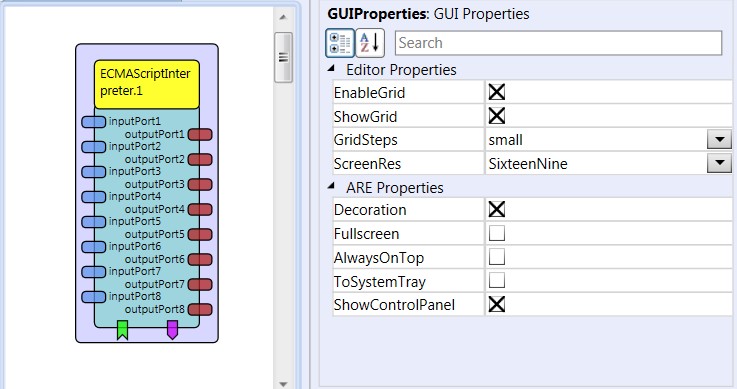This screenshot has height=389, width=737.
Task: Select the ShowControlPanel property label
Action: coord(394,304)
